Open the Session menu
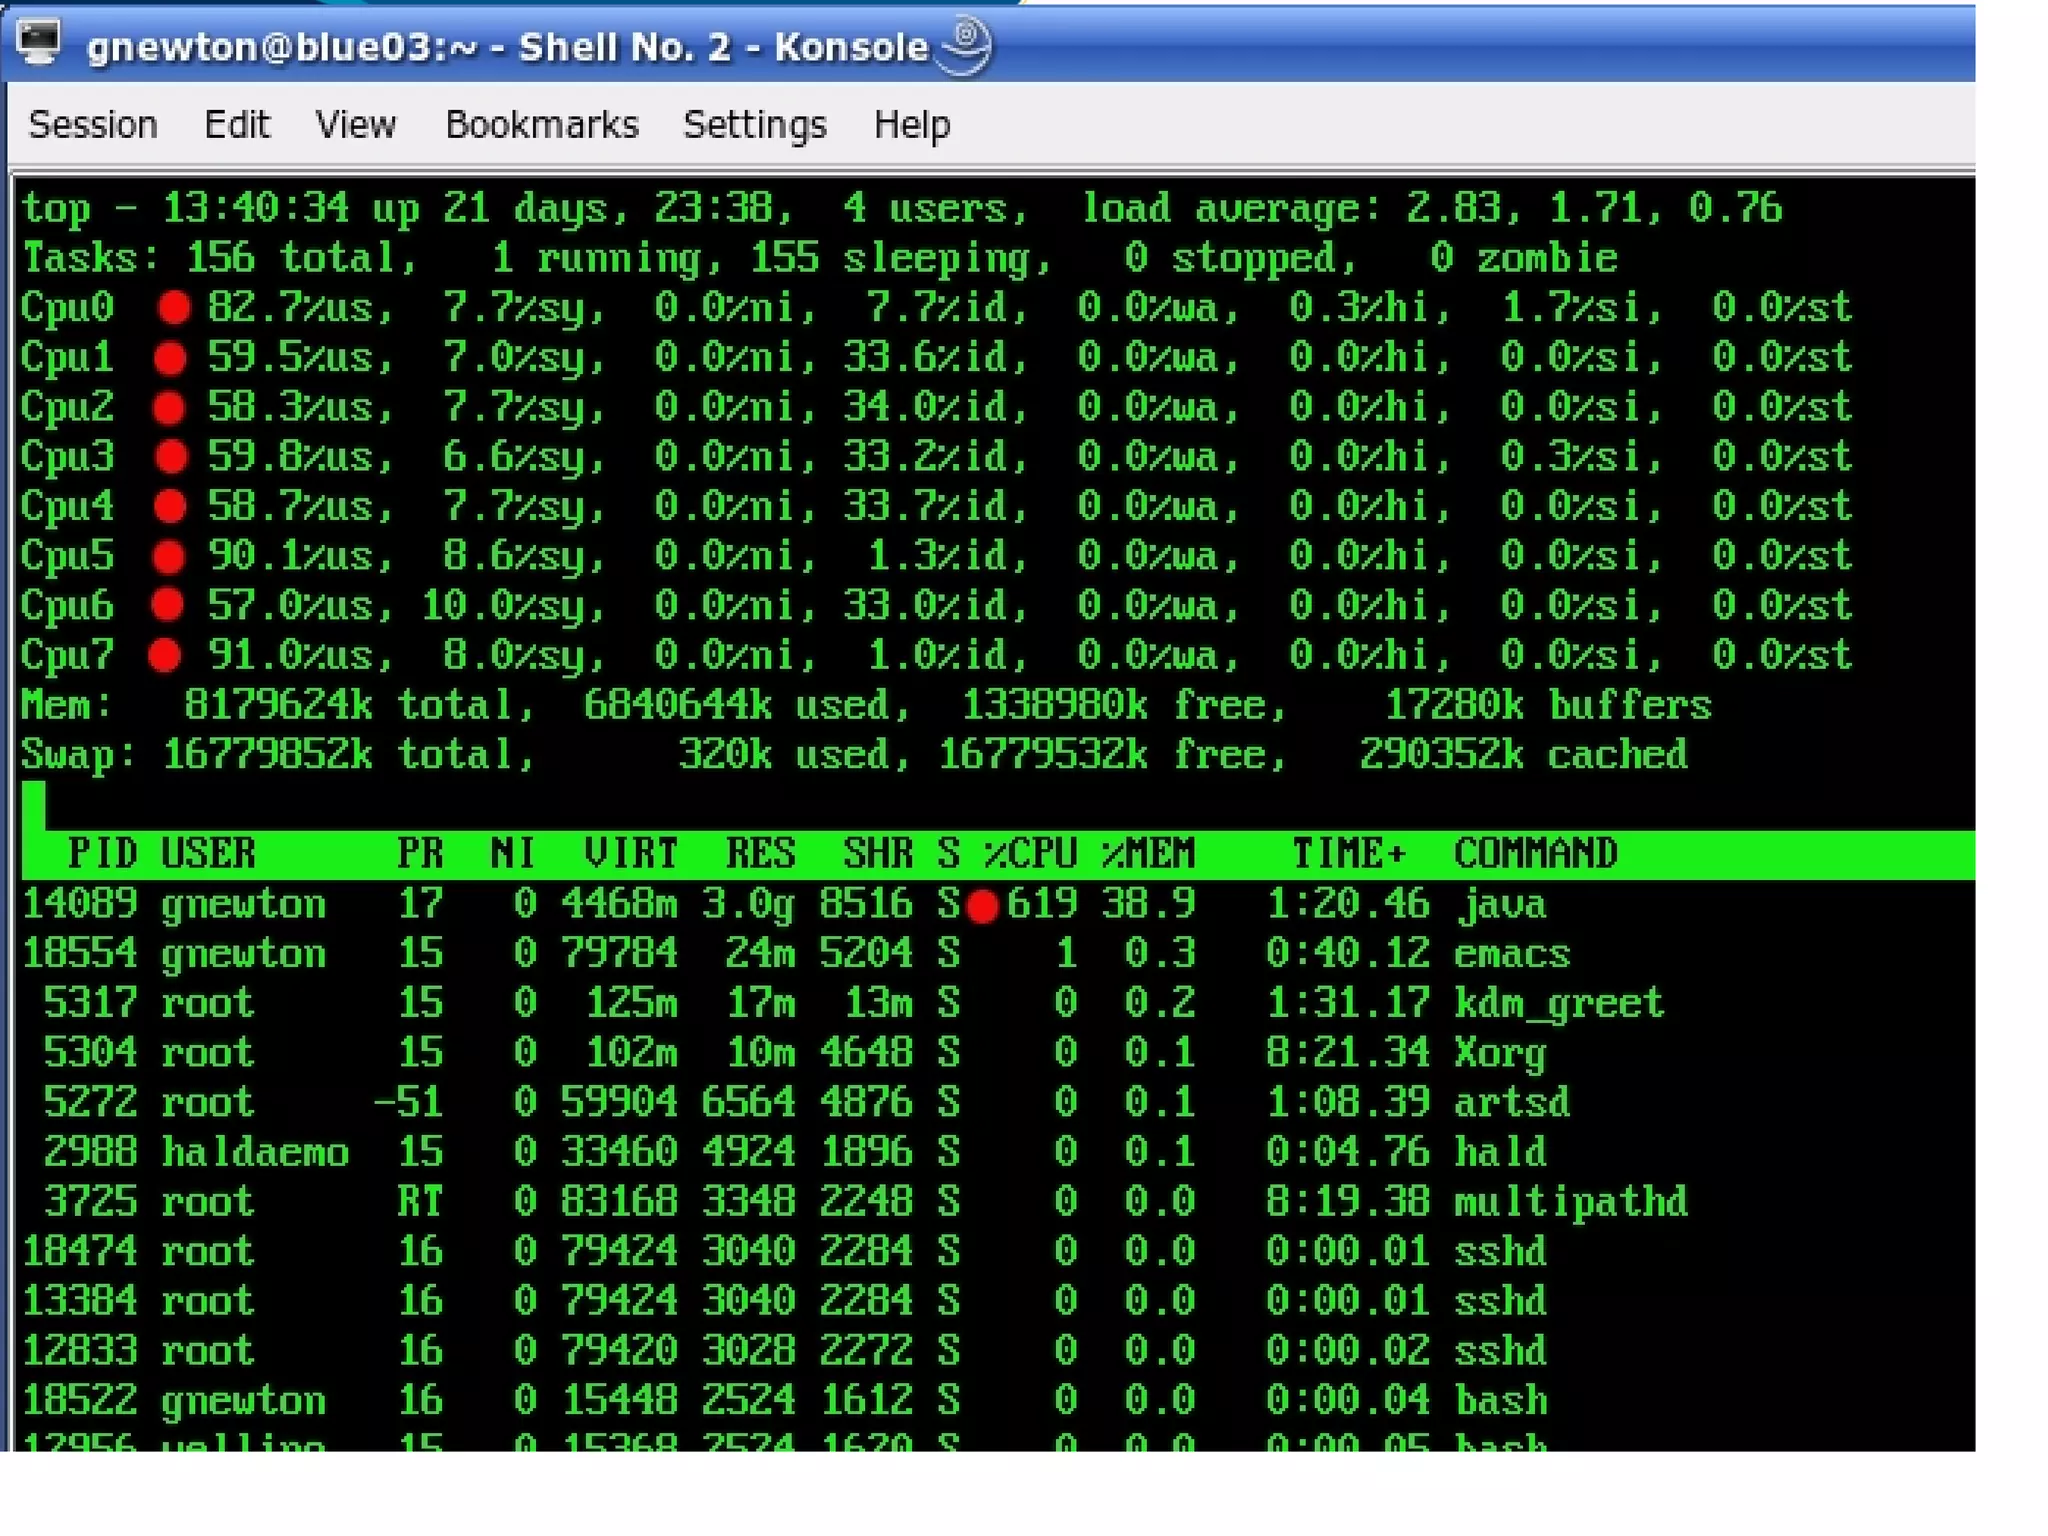2048x1536 pixels. [x=93, y=125]
